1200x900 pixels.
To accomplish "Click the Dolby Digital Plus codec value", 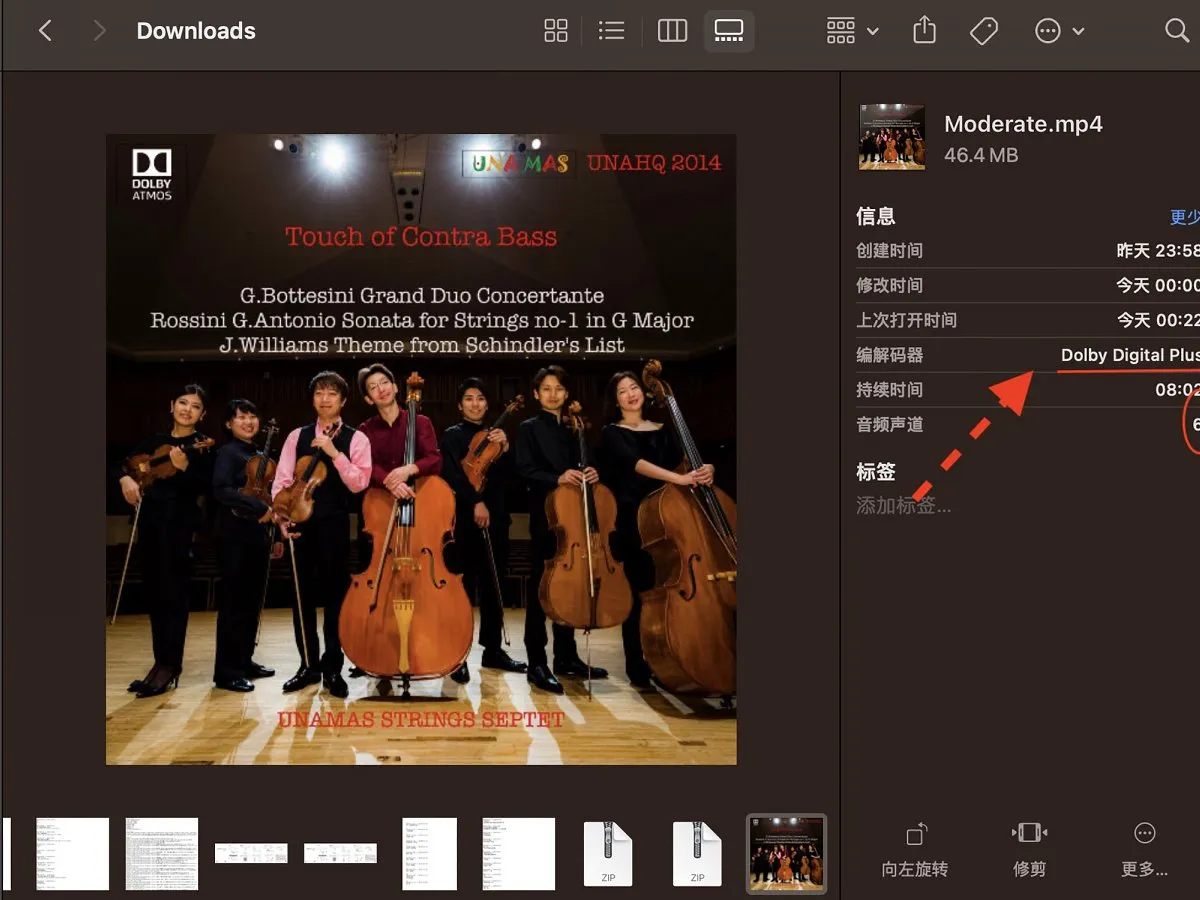I will point(1129,355).
